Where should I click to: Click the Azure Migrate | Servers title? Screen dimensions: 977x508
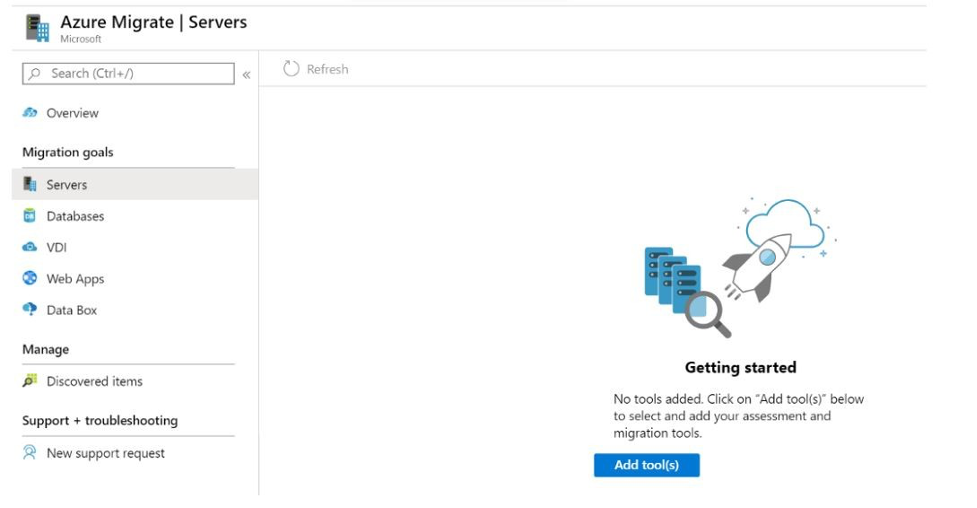click(153, 22)
